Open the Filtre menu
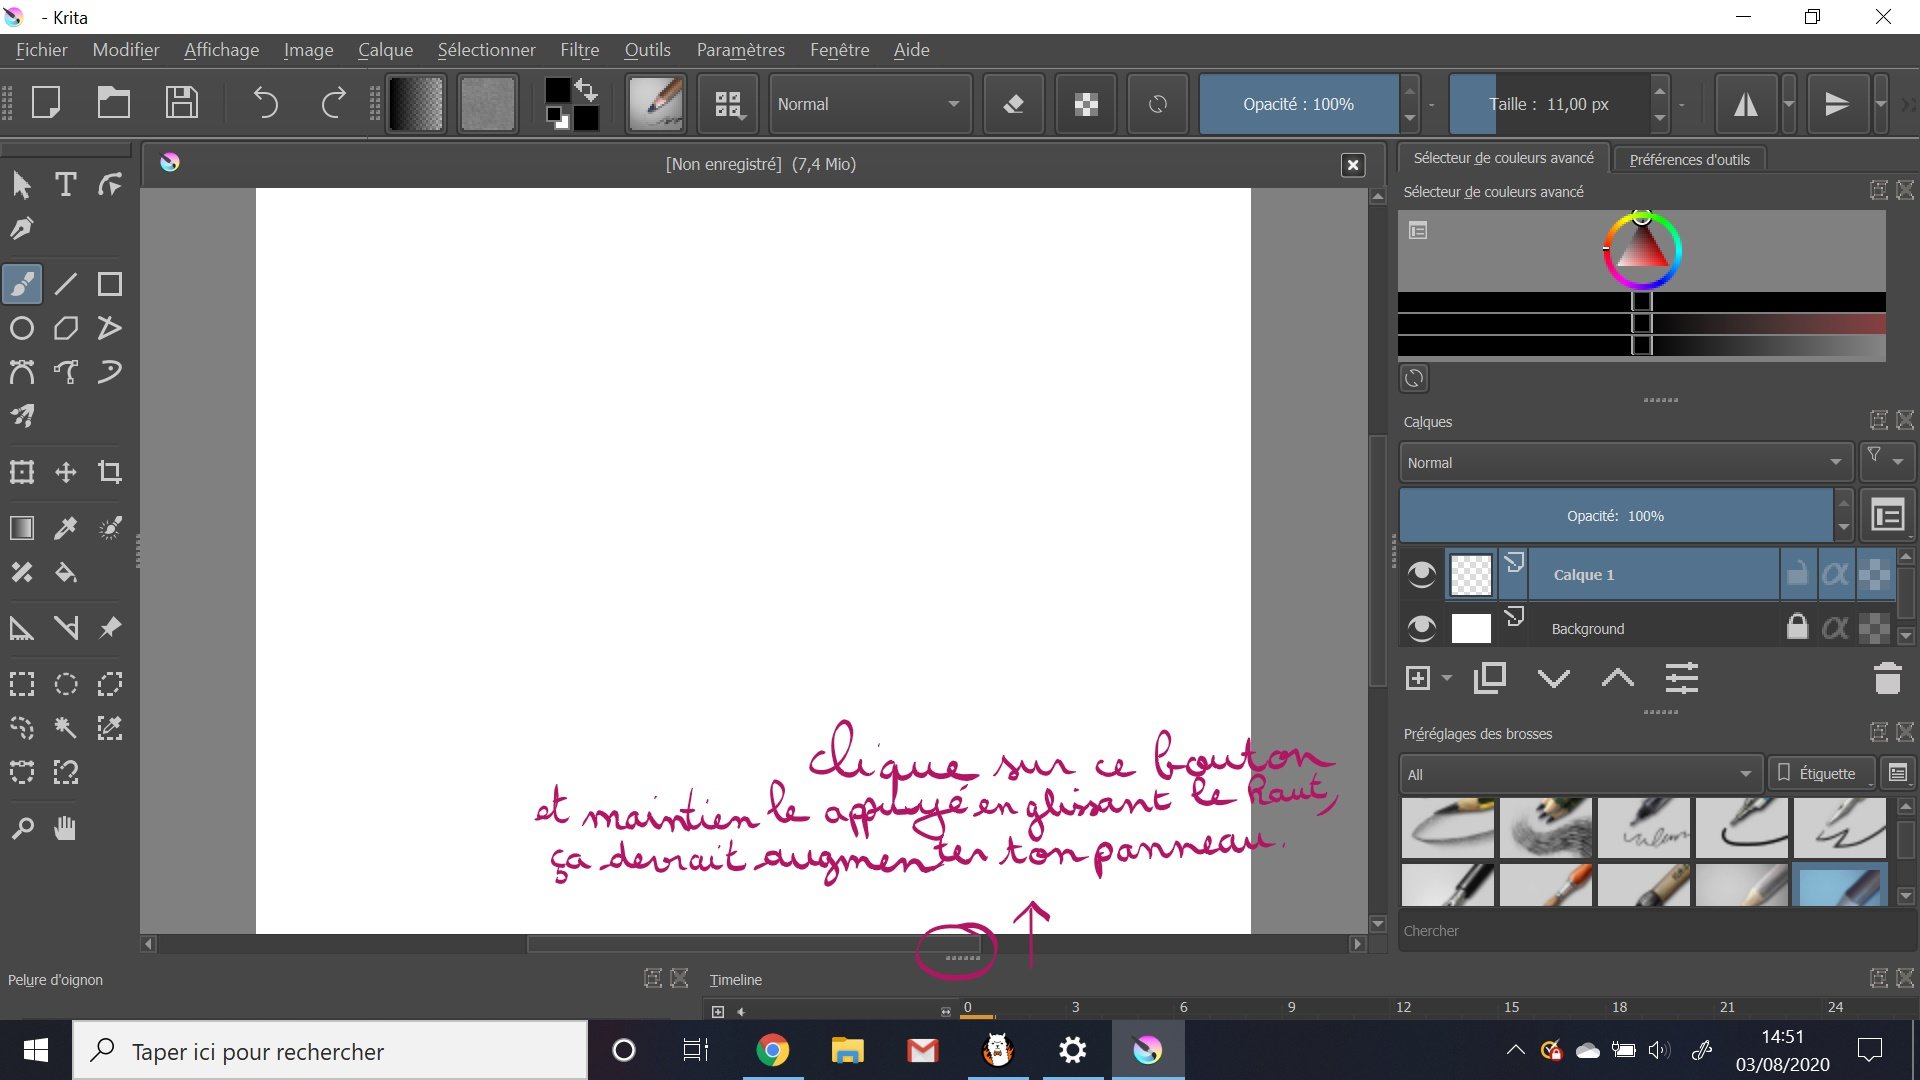 click(580, 50)
